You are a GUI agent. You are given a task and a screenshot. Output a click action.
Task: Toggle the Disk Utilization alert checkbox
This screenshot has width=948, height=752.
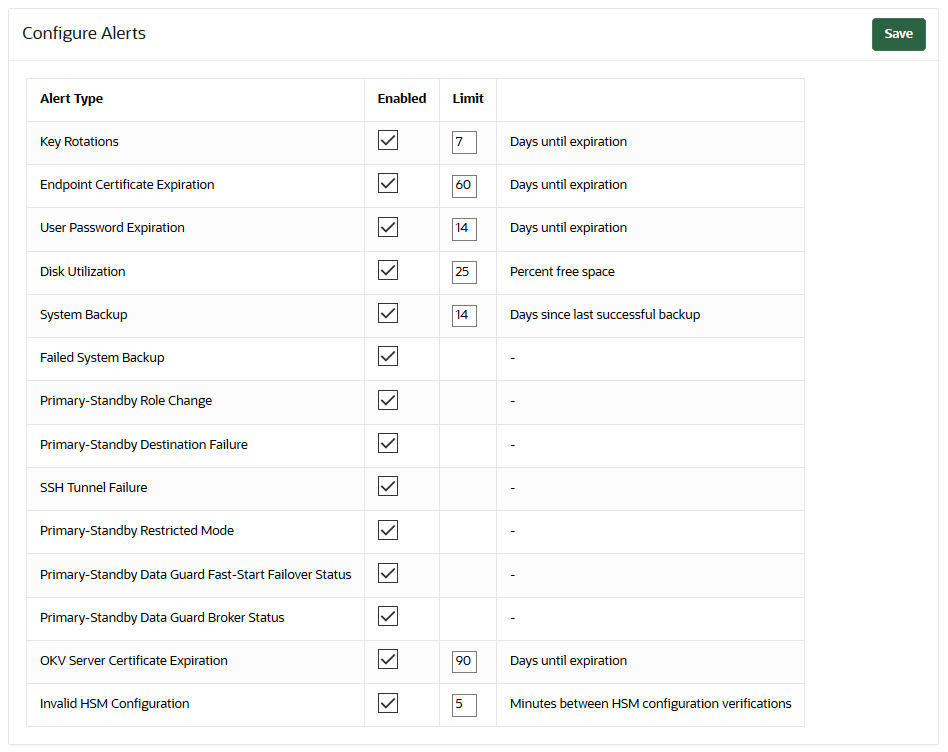(x=387, y=270)
